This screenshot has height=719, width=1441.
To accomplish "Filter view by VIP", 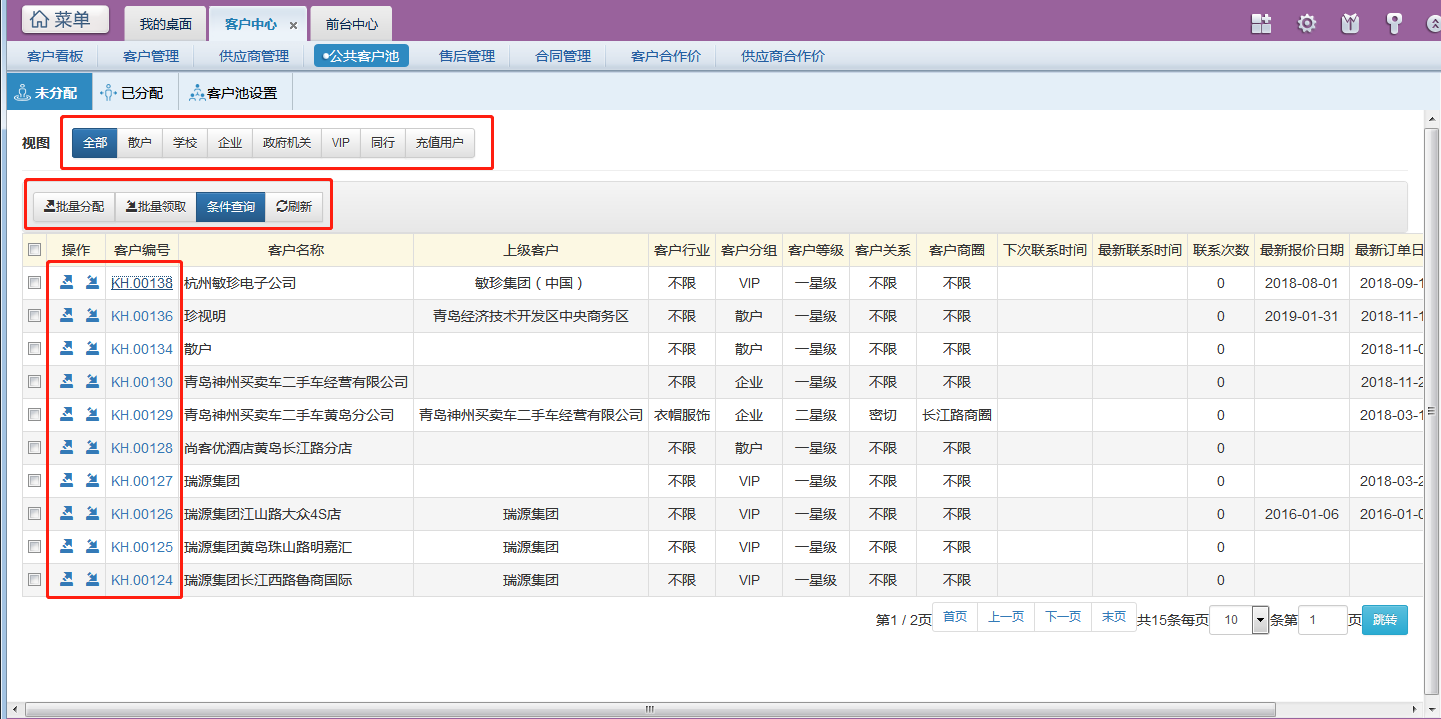I will click(341, 143).
